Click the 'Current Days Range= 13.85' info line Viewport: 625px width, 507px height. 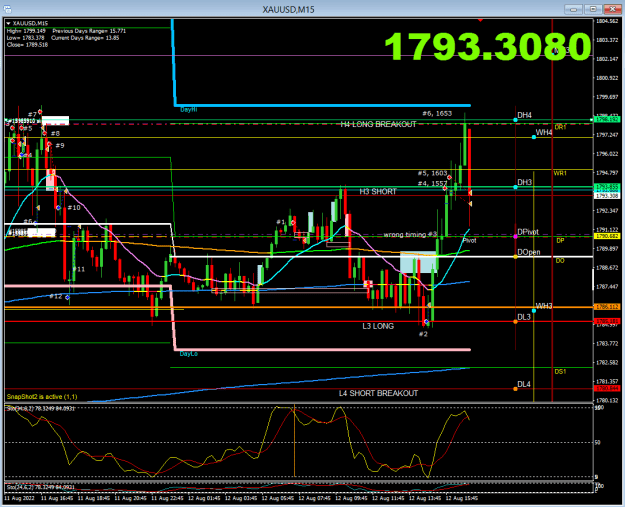point(85,38)
